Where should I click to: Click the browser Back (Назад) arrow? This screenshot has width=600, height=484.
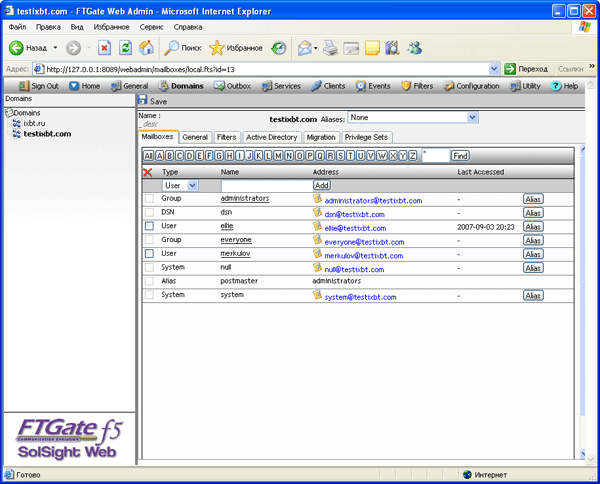[16, 48]
